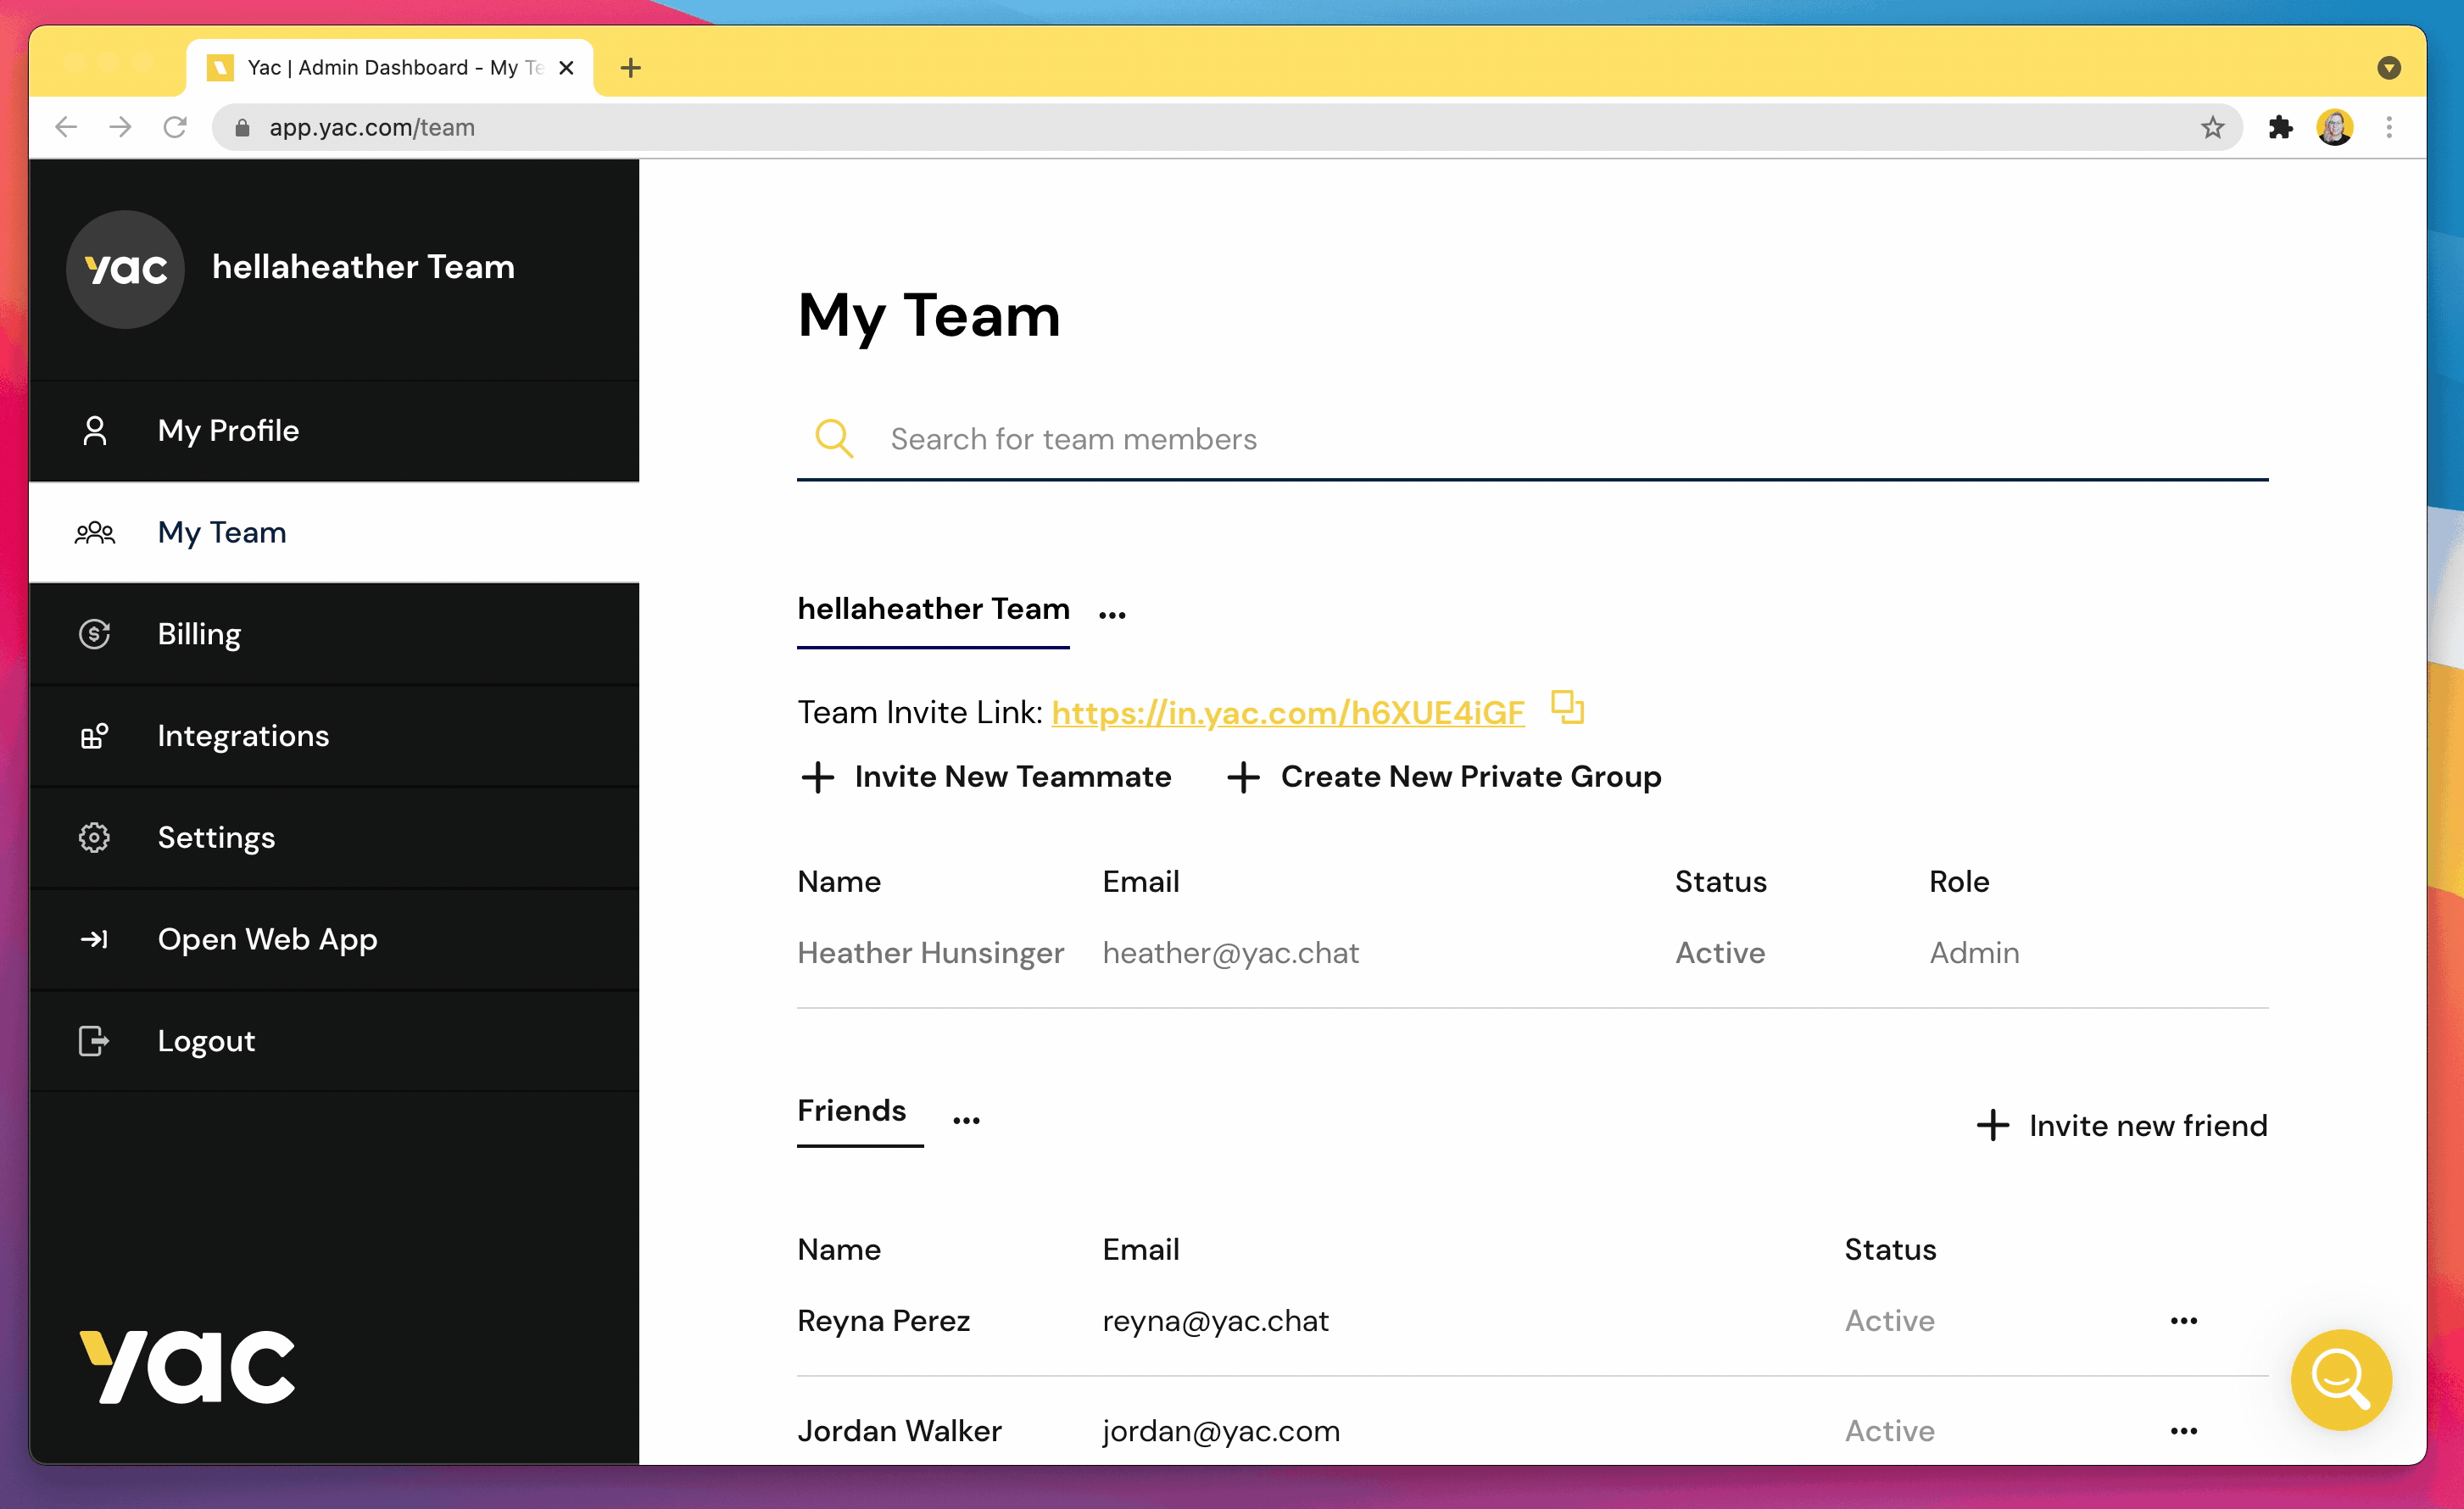Click the Billing dollar icon

[x=95, y=634]
